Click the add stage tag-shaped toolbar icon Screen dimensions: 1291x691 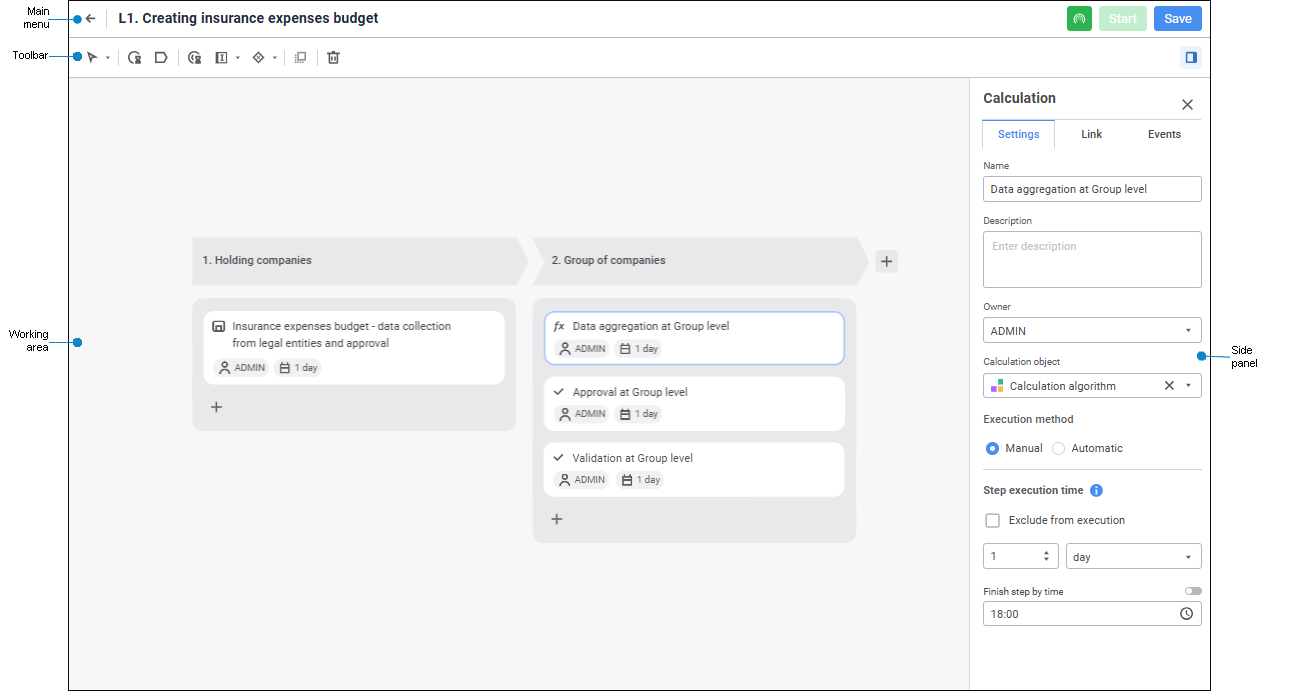pyautogui.click(x=161, y=58)
